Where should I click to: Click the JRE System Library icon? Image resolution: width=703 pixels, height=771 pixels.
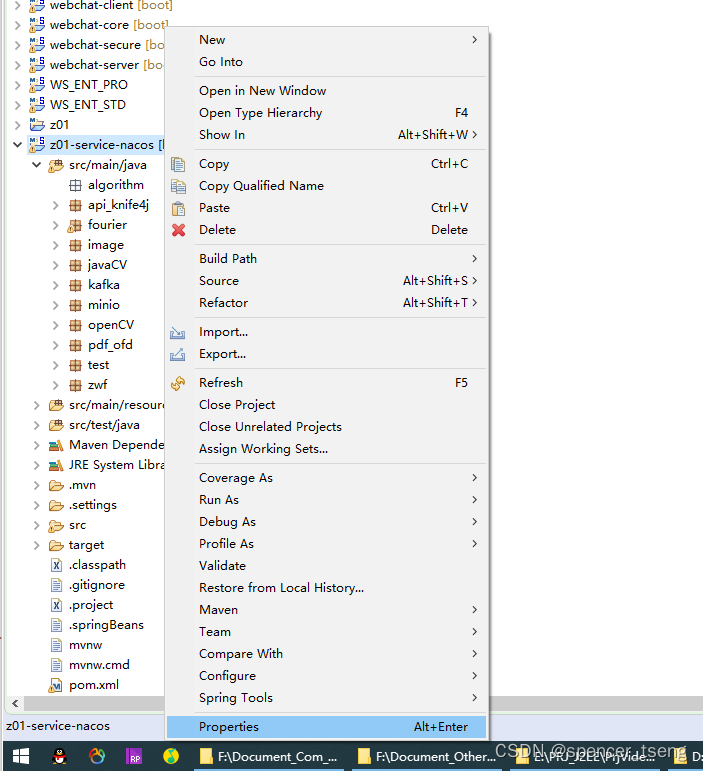[56, 465]
